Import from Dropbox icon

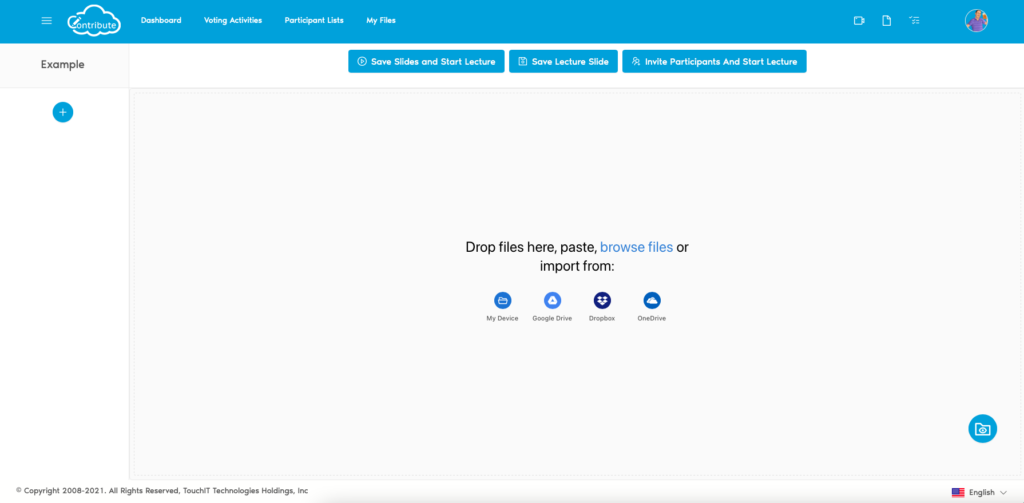[x=602, y=300]
